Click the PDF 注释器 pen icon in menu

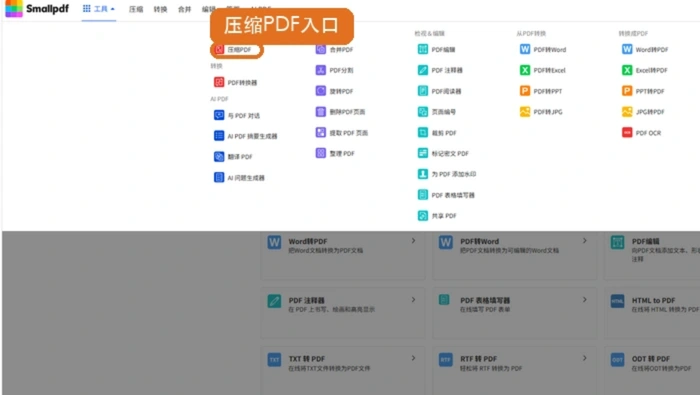(x=422, y=70)
